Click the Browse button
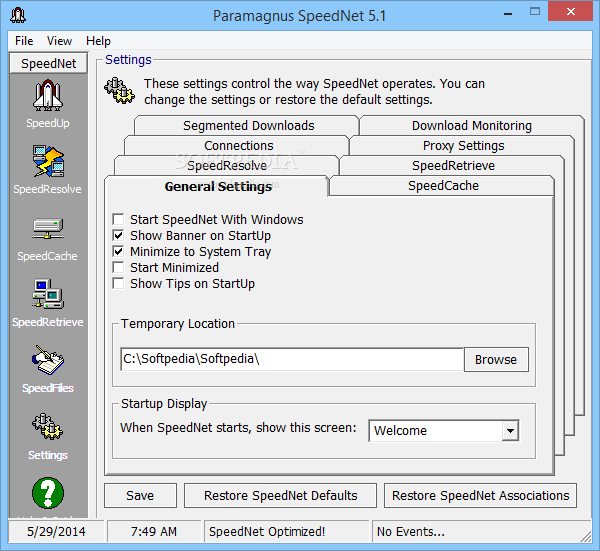600x551 pixels. (x=496, y=360)
